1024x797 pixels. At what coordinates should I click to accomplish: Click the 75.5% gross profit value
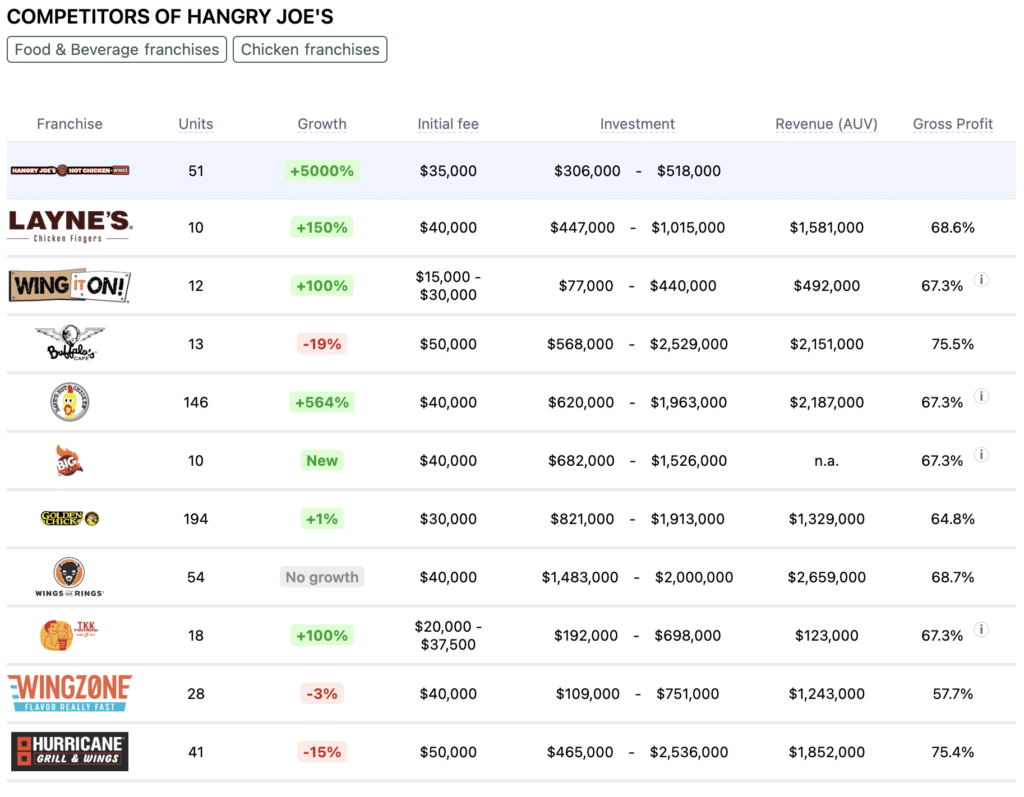click(953, 344)
